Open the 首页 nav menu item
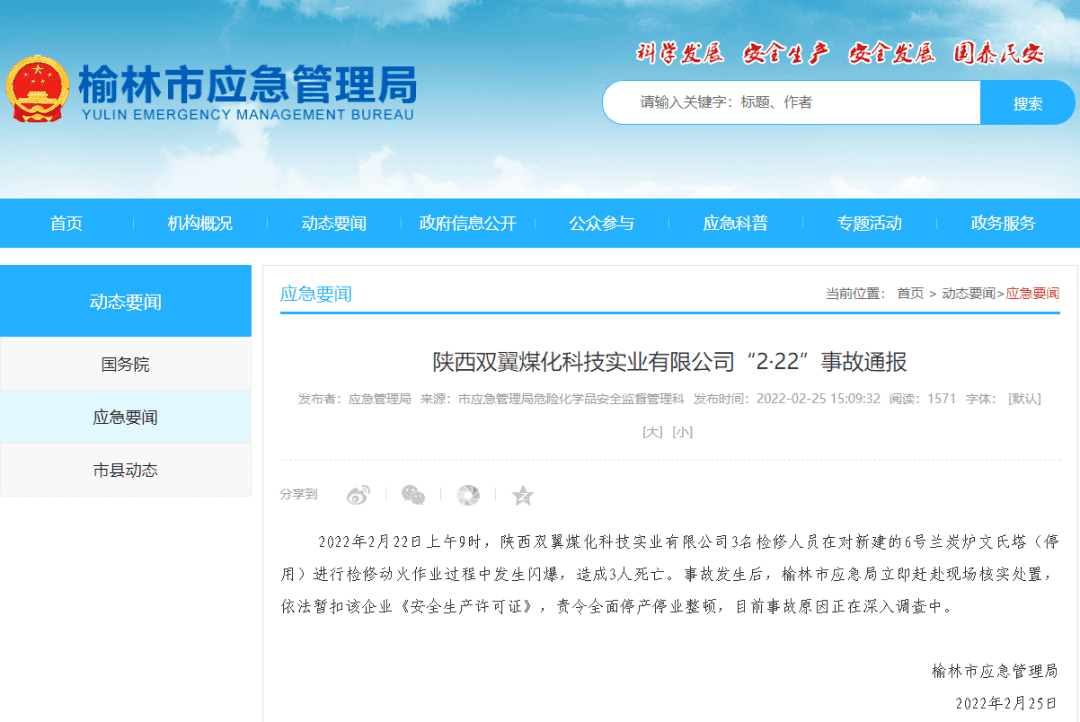The width and height of the screenshot is (1080, 722). pos(66,223)
